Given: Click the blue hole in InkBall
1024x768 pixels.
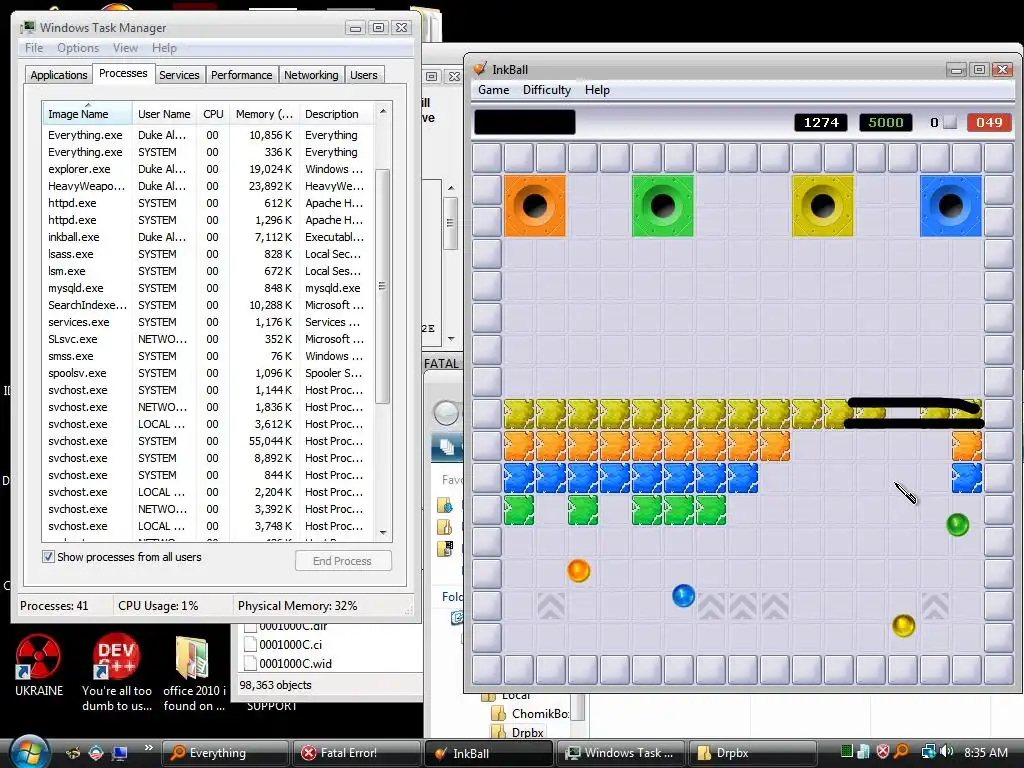Looking at the screenshot, I should (x=951, y=206).
